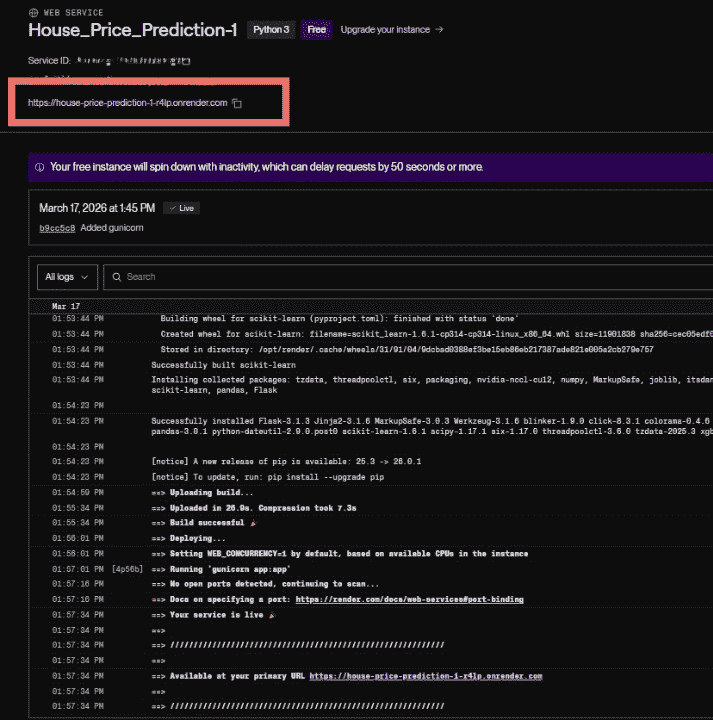The image size is (713, 720).
Task: Open the render.com port-binding docs link
Action: pos(410,600)
